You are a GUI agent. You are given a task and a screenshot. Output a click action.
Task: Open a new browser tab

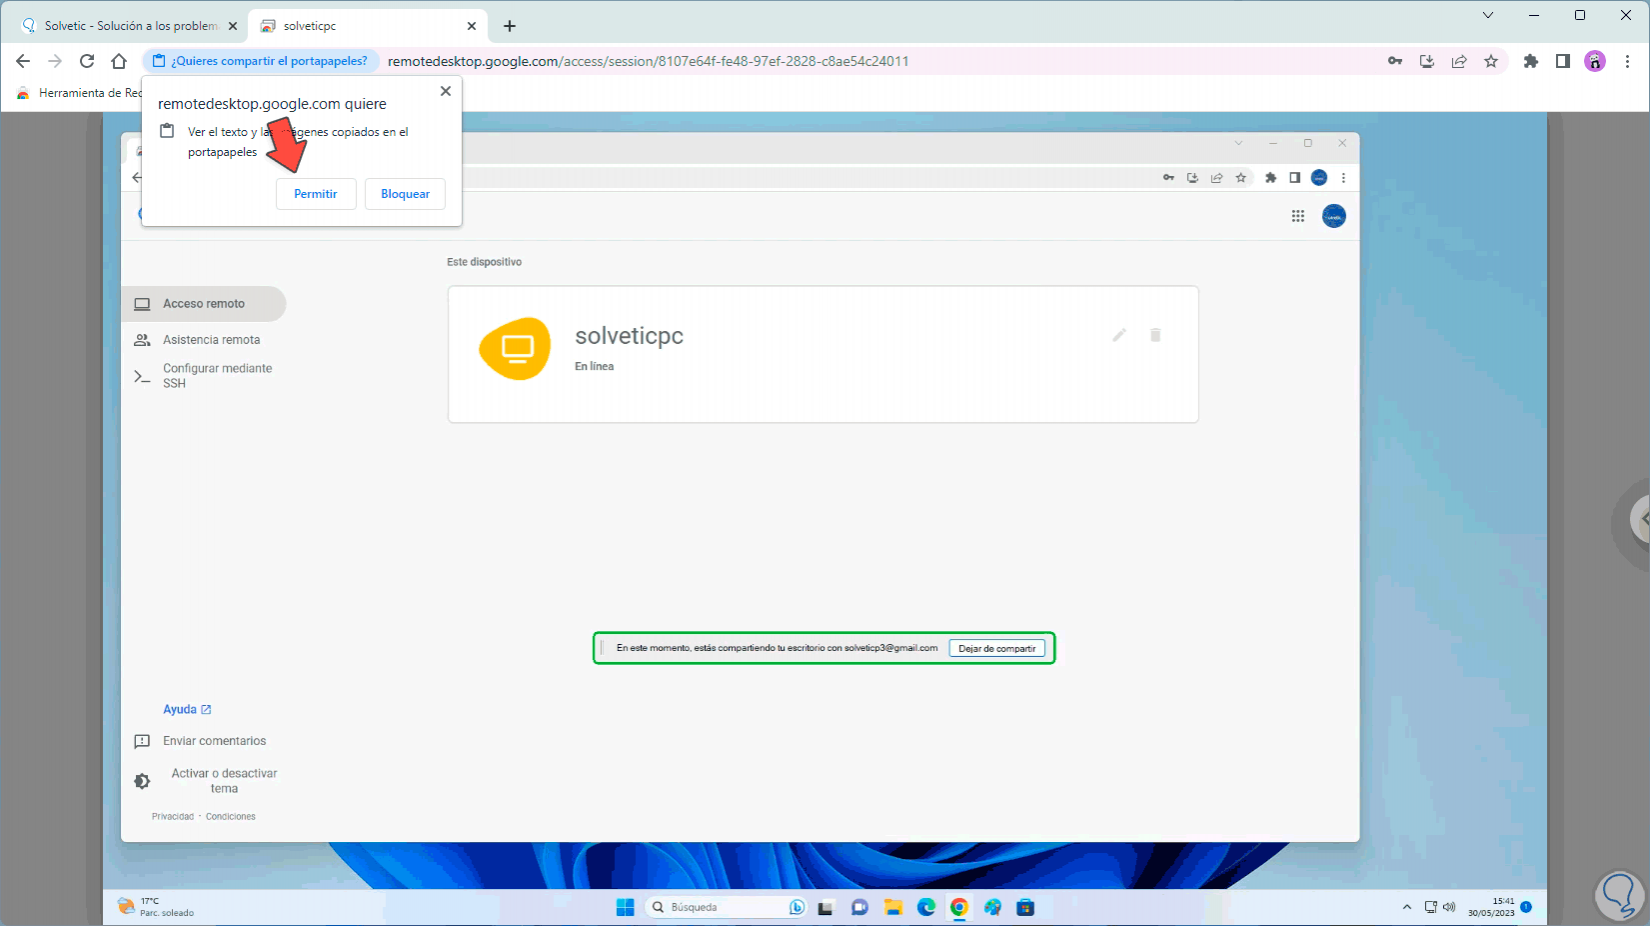tap(510, 26)
